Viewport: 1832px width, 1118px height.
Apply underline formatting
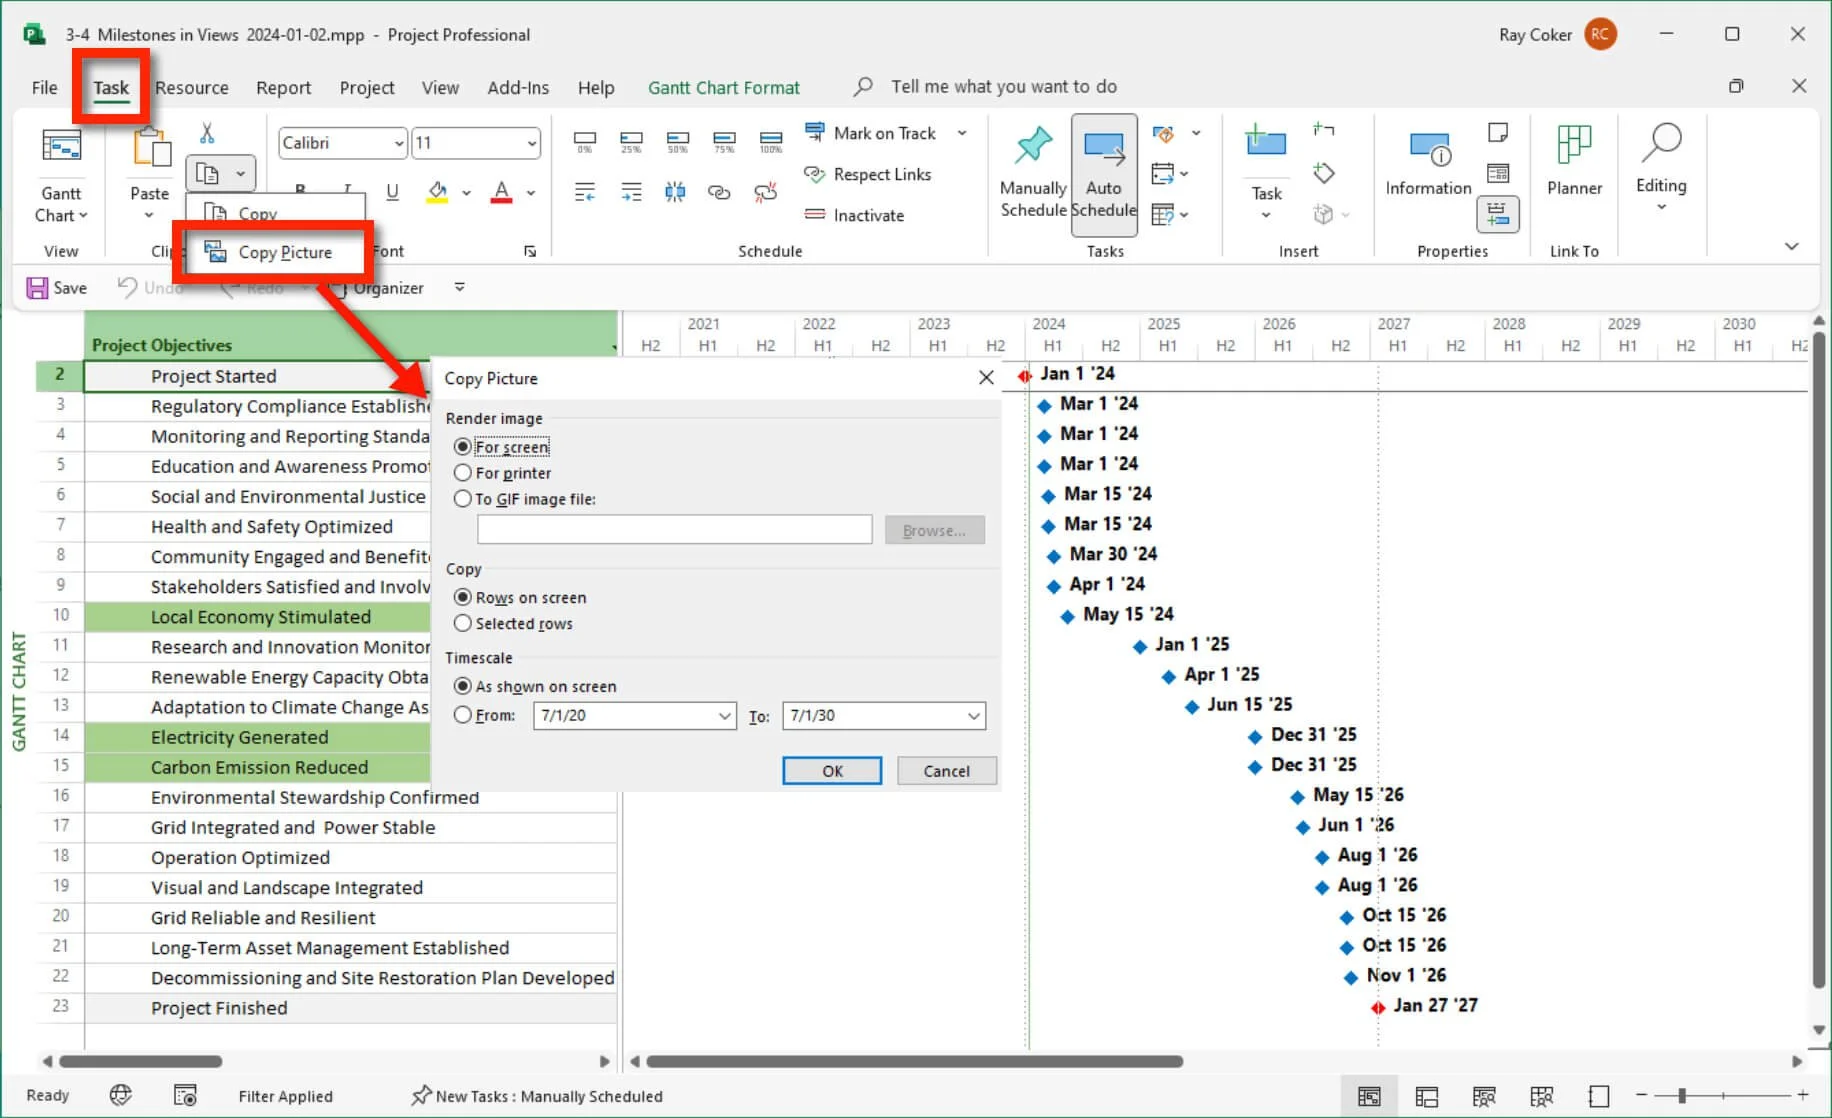click(392, 191)
